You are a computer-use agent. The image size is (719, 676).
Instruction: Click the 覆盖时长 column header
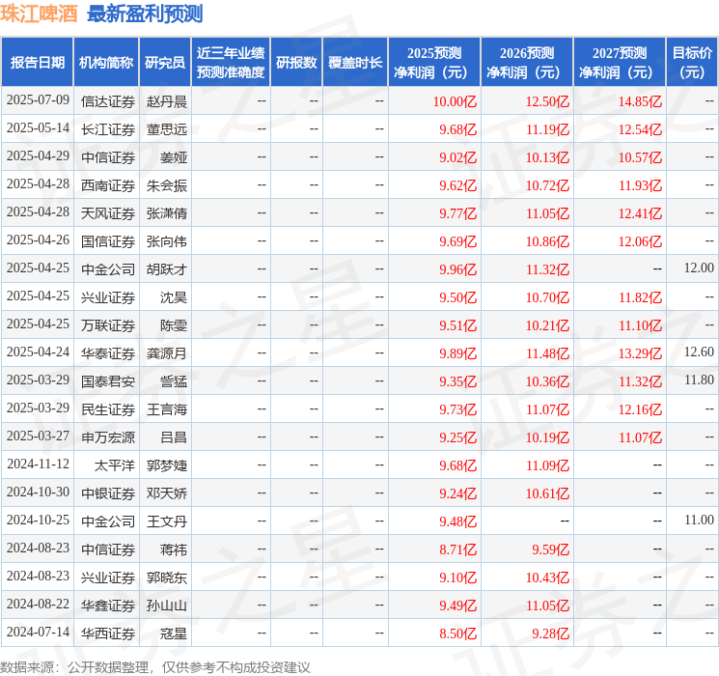[355, 62]
